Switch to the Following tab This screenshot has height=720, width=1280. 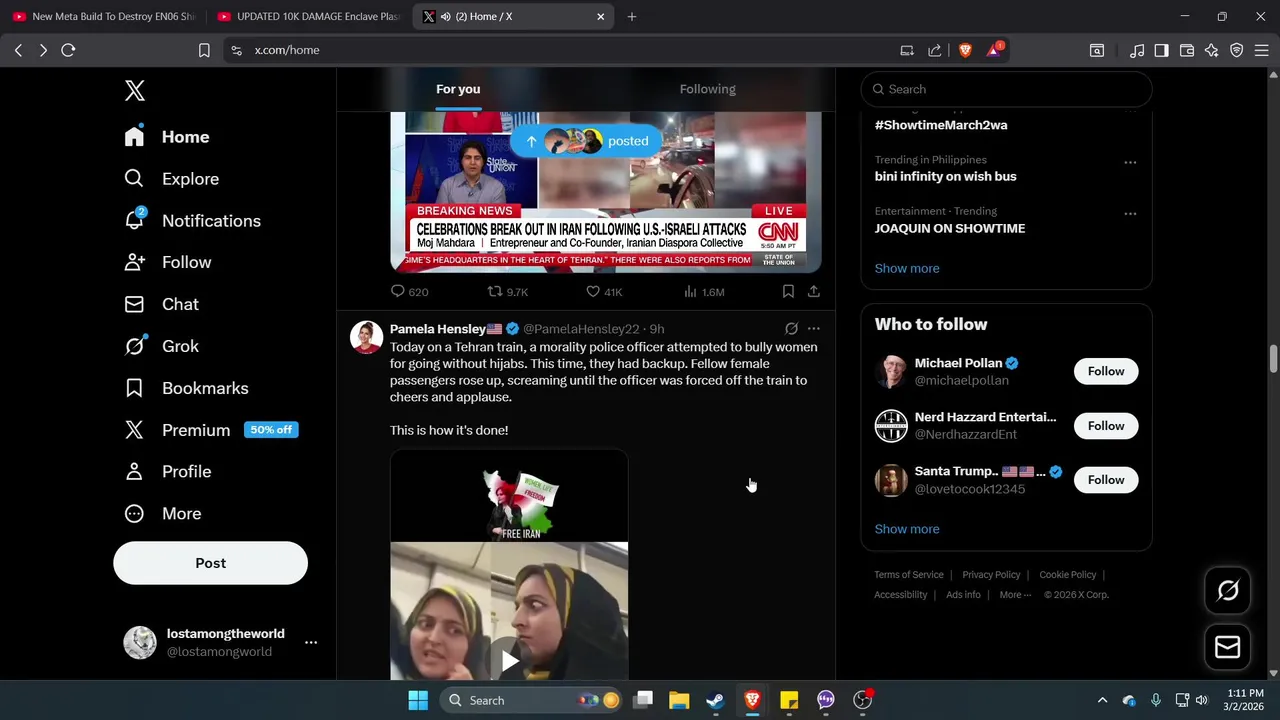pyautogui.click(x=708, y=89)
